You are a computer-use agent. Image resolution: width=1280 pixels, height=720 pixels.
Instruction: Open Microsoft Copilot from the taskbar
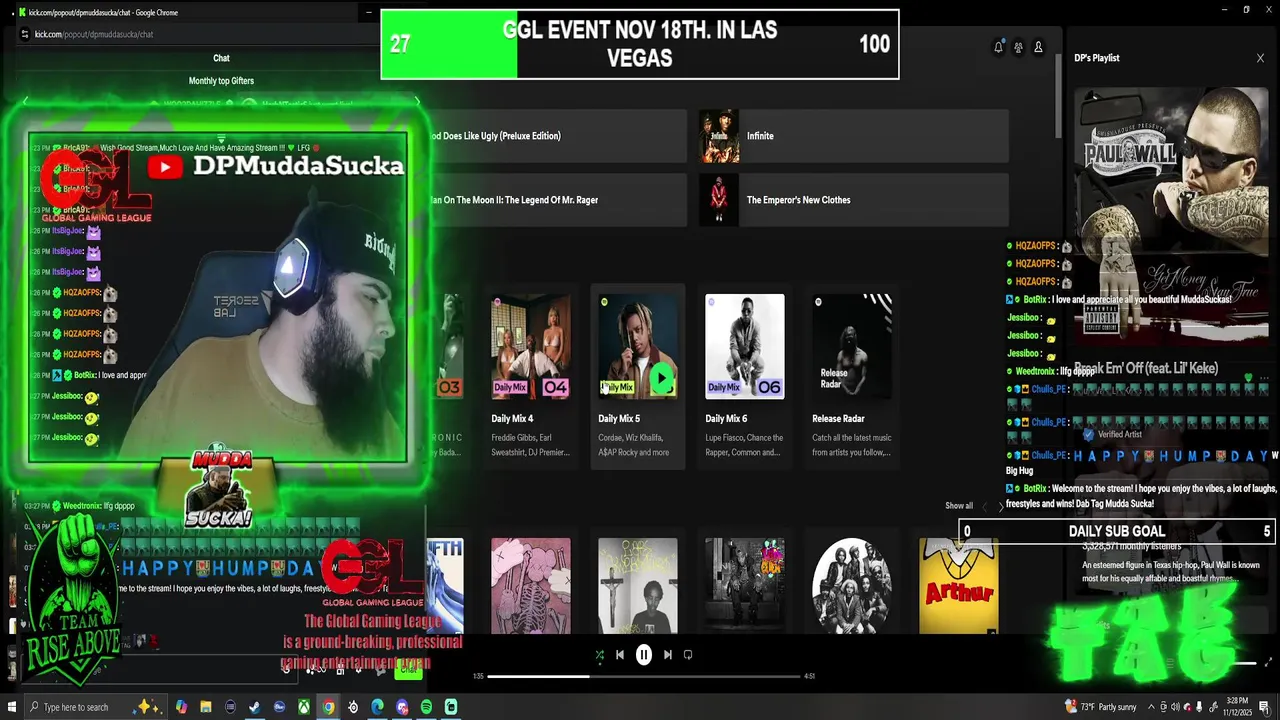(x=181, y=707)
